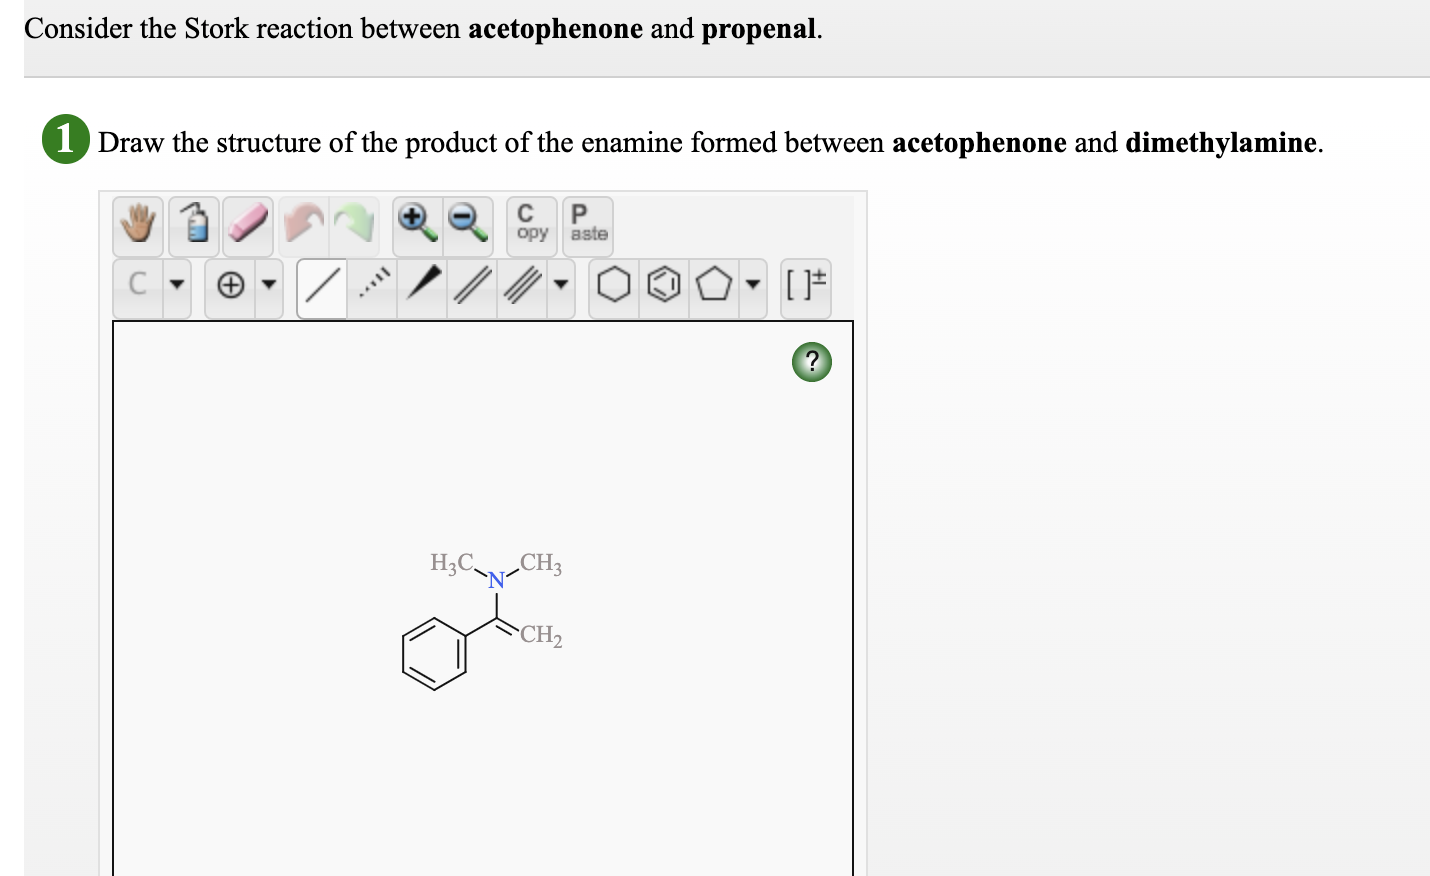Select the solid wedge bond tool
This screenshot has width=1430, height=876.
[421, 287]
